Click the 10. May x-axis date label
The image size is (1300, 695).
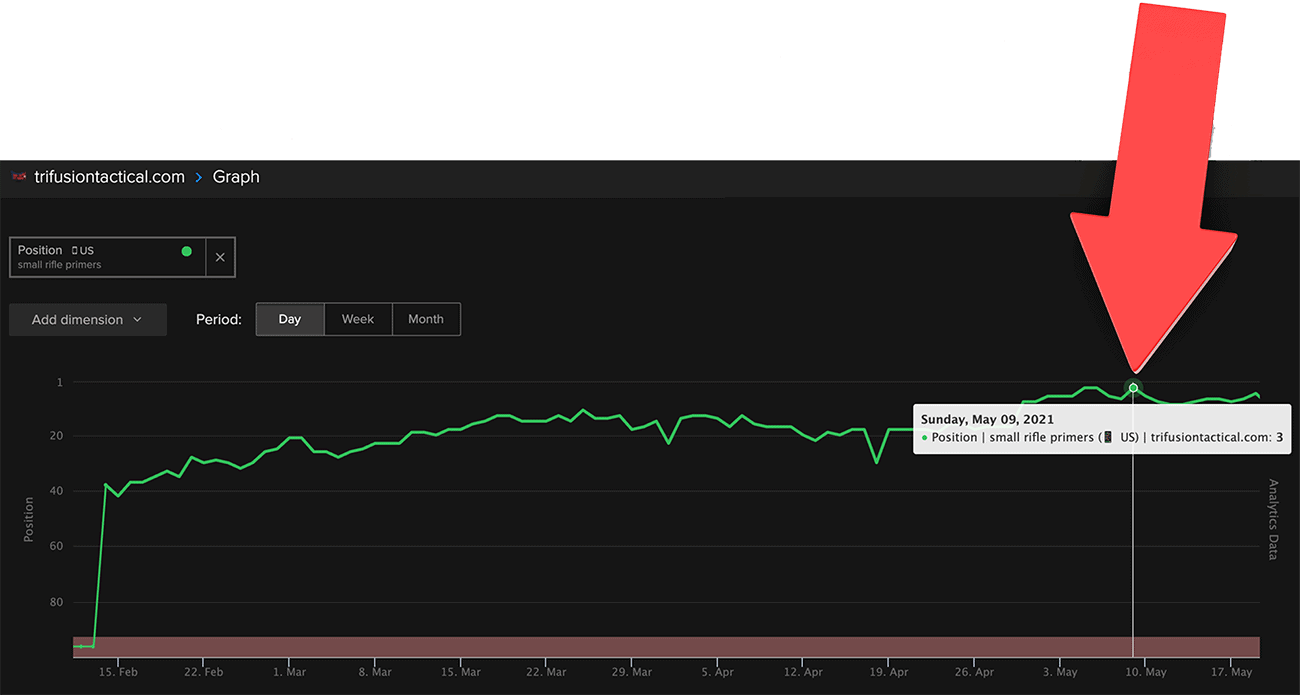(x=1146, y=673)
